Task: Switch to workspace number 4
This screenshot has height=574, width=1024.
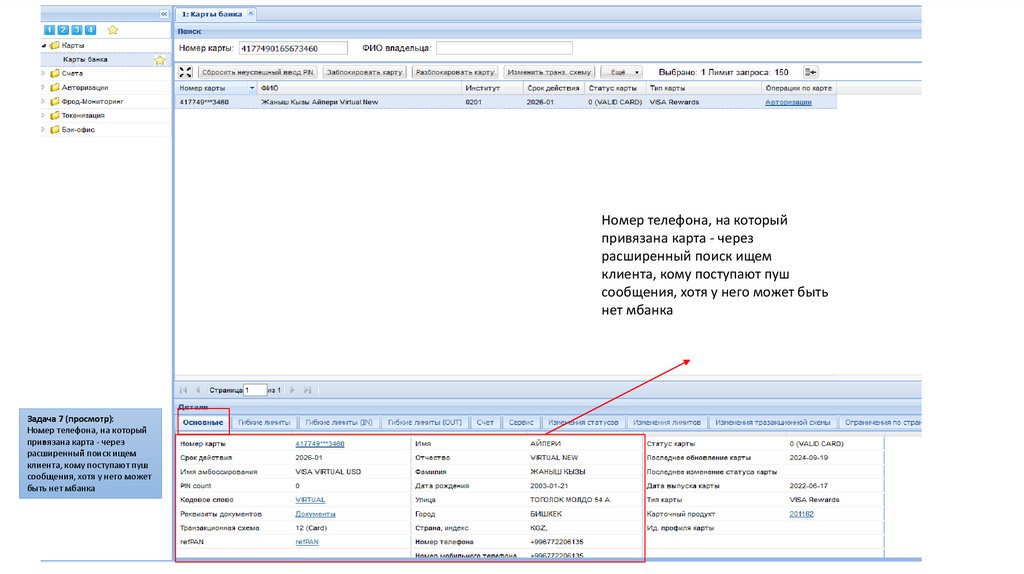Action: pyautogui.click(x=91, y=31)
